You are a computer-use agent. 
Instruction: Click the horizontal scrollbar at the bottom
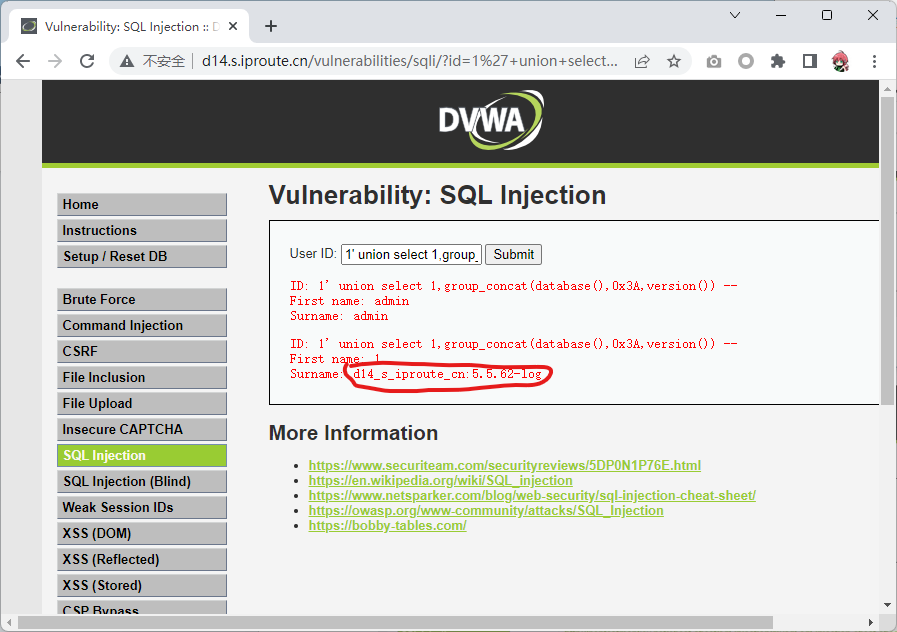tap(400, 623)
